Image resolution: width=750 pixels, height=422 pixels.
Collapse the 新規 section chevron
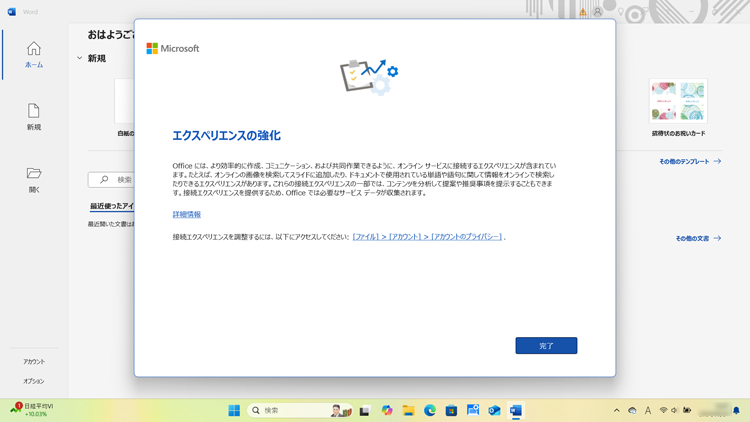click(80, 59)
